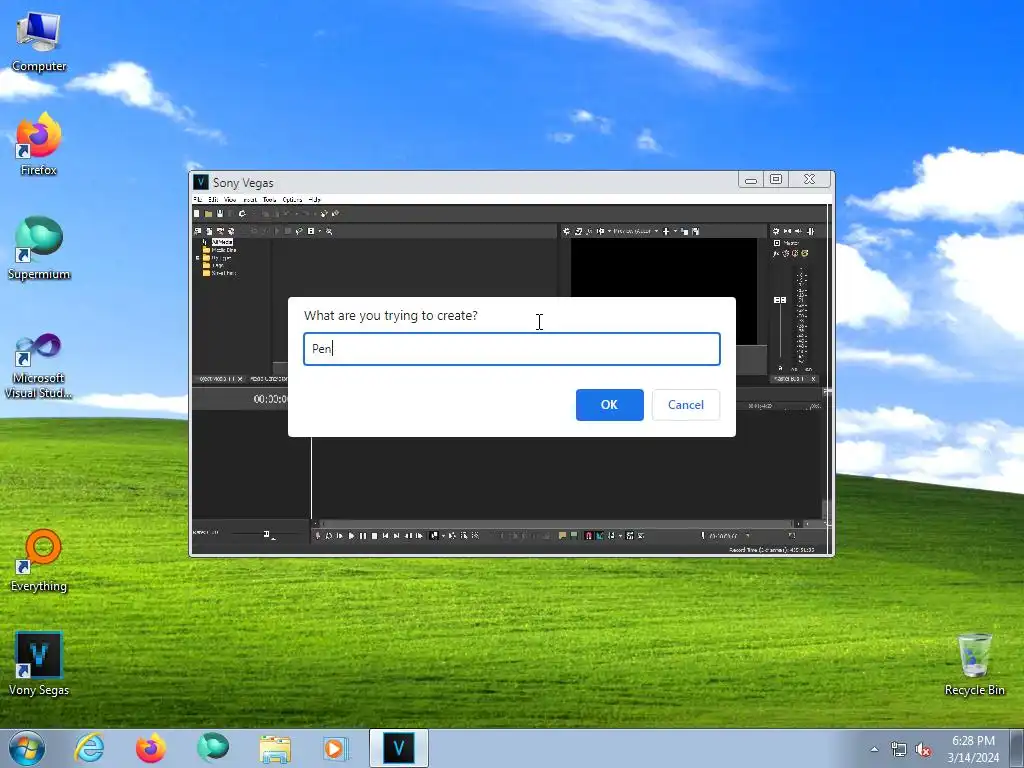Screen dimensions: 1024x768
Task: Close the Project Media tab
Action: (x=240, y=379)
